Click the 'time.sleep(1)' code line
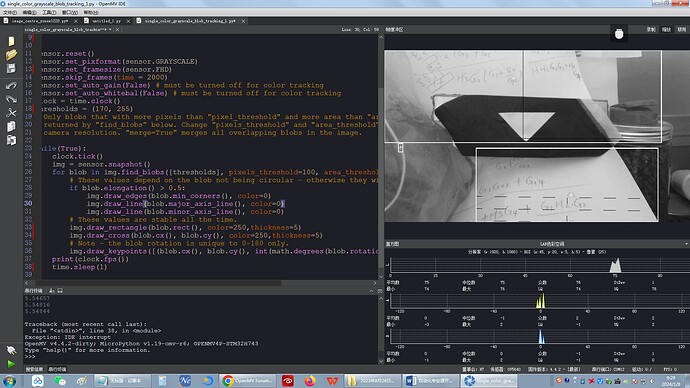This screenshot has width=690, height=388. coord(79,267)
